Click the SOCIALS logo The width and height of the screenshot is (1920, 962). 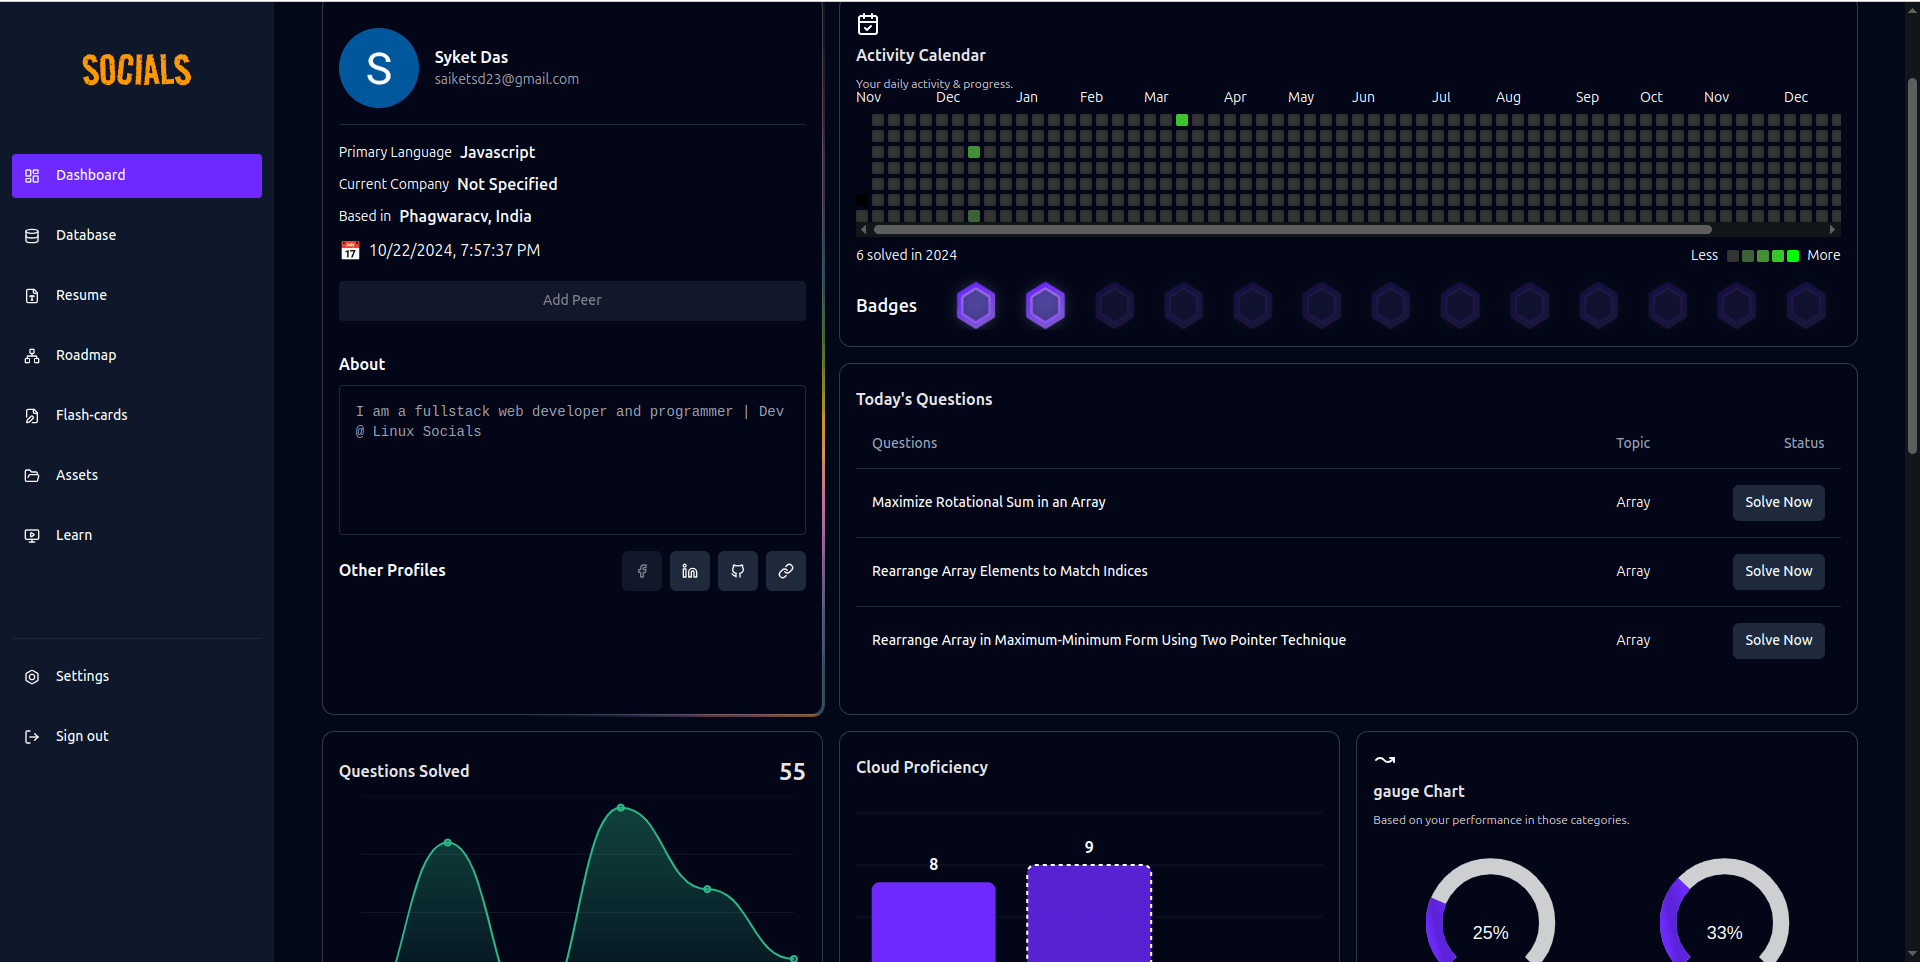(x=137, y=70)
